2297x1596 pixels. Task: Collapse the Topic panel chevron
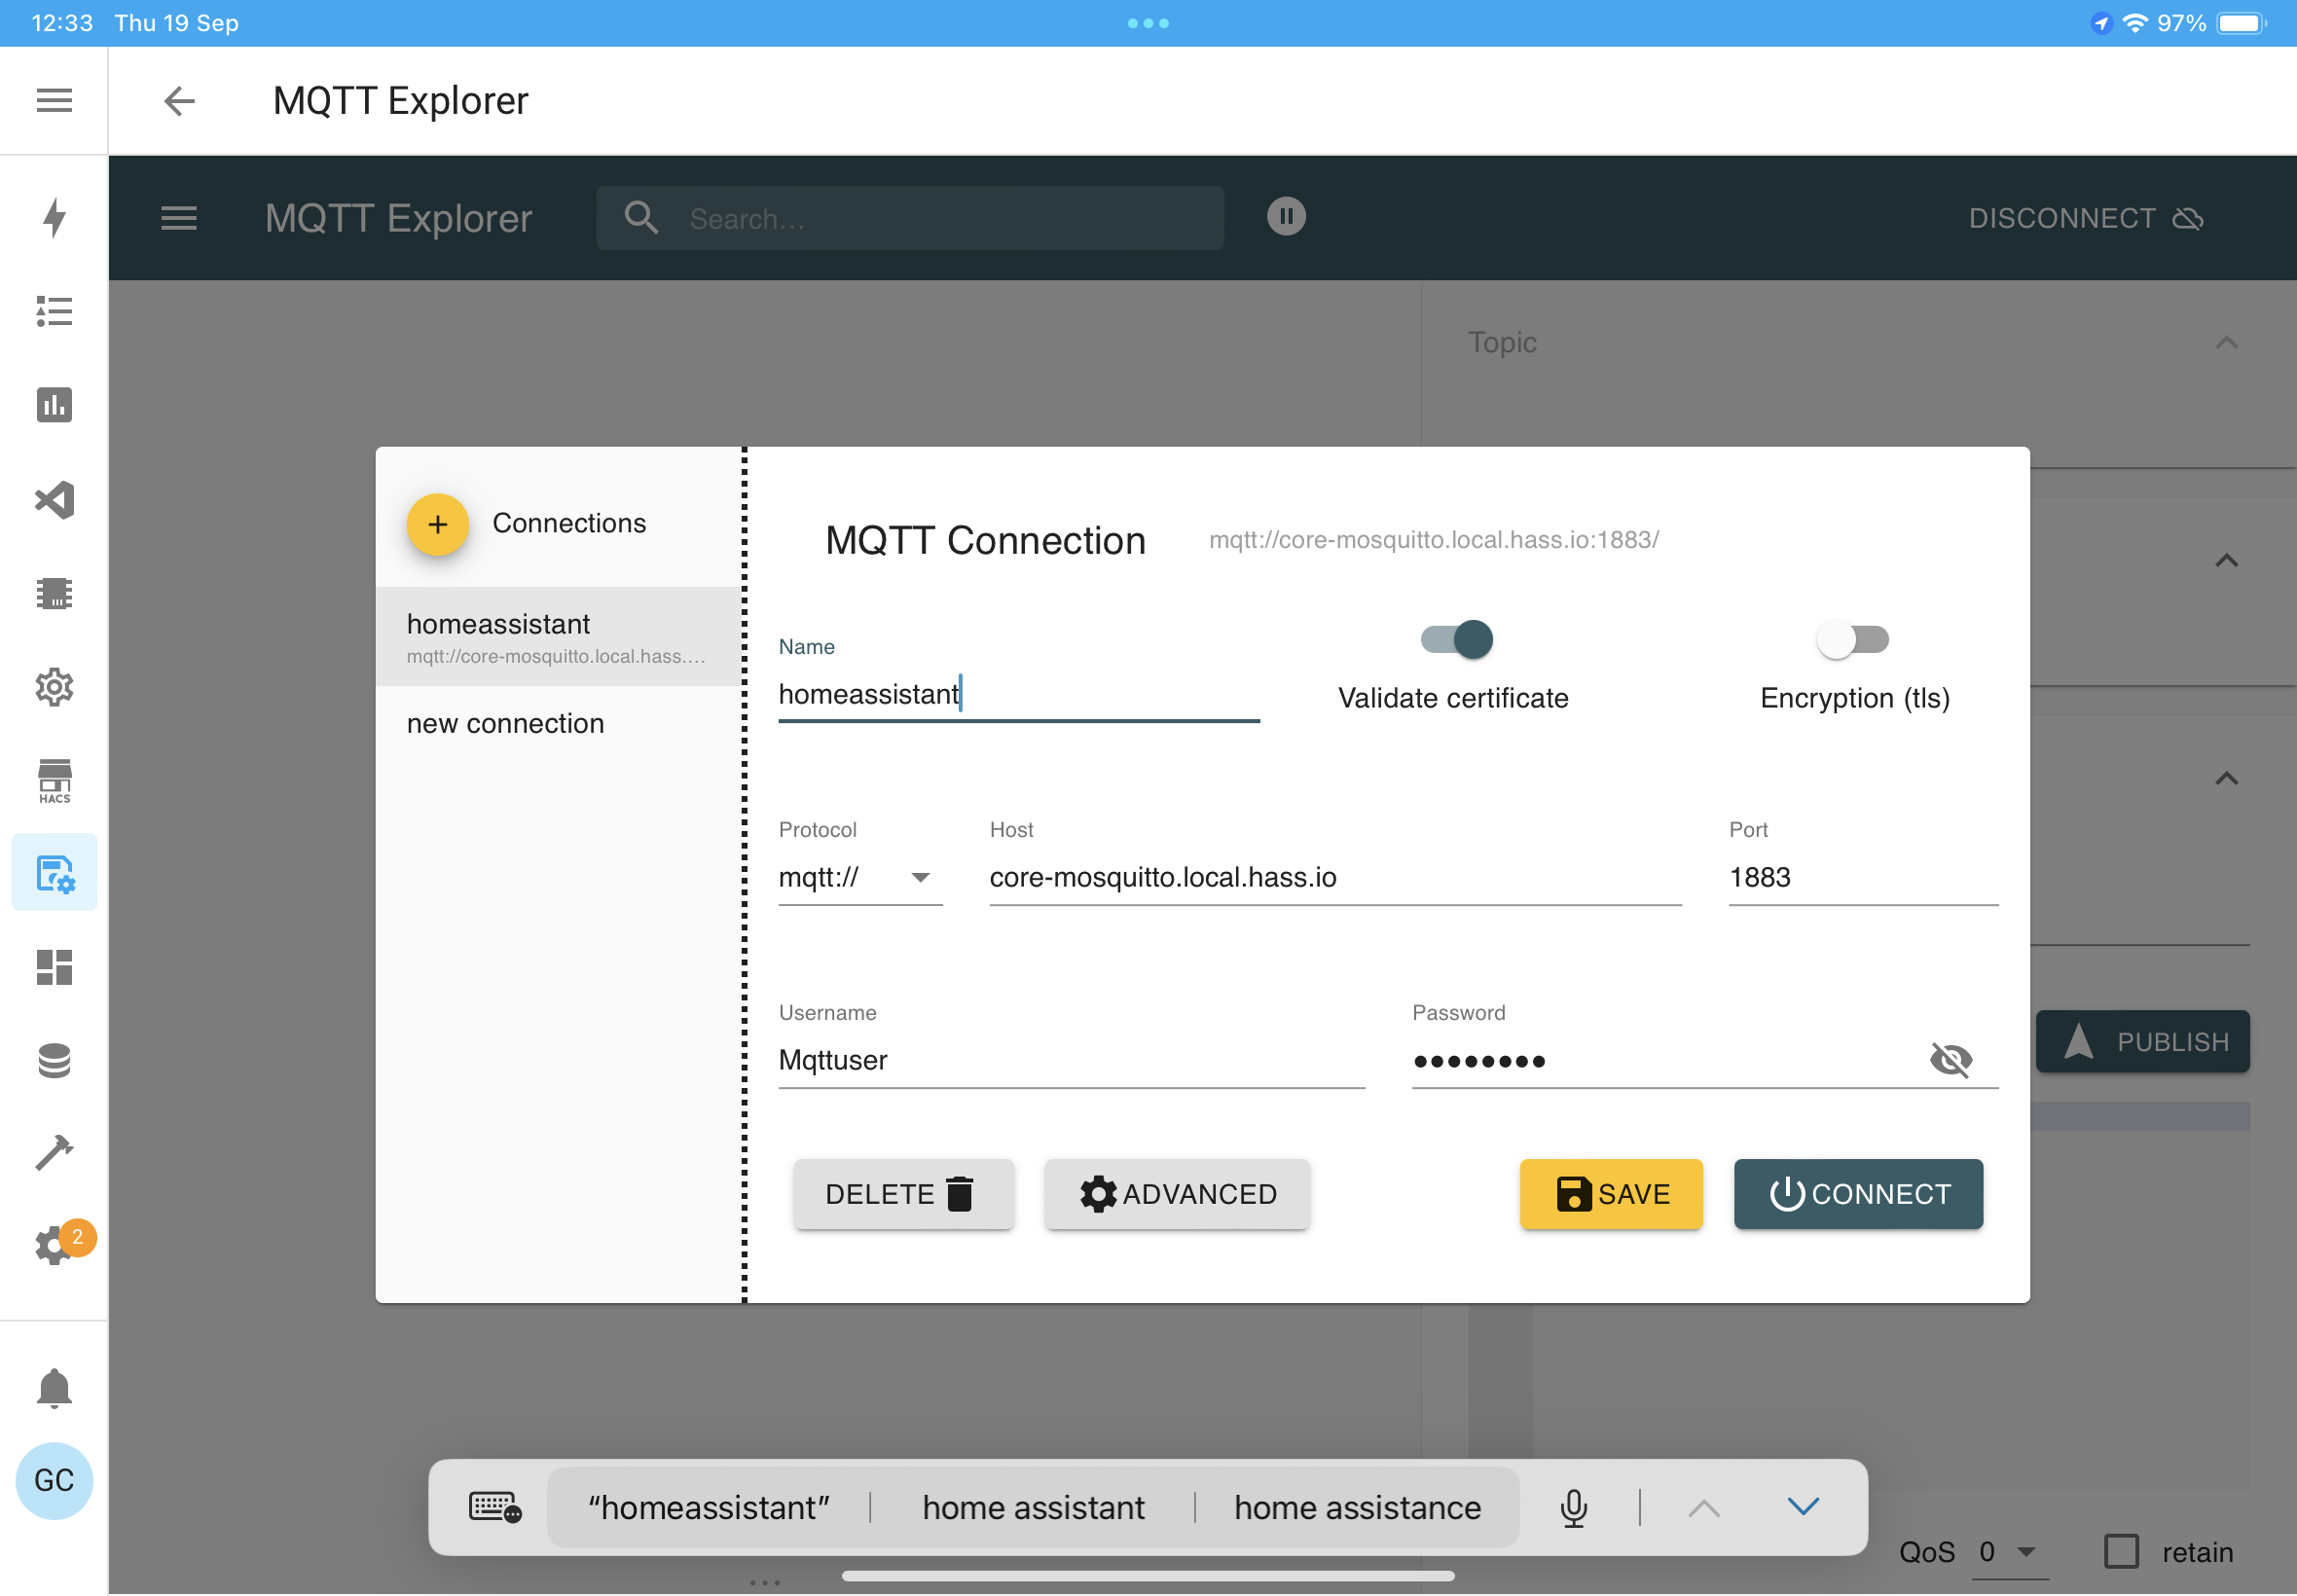point(2226,343)
